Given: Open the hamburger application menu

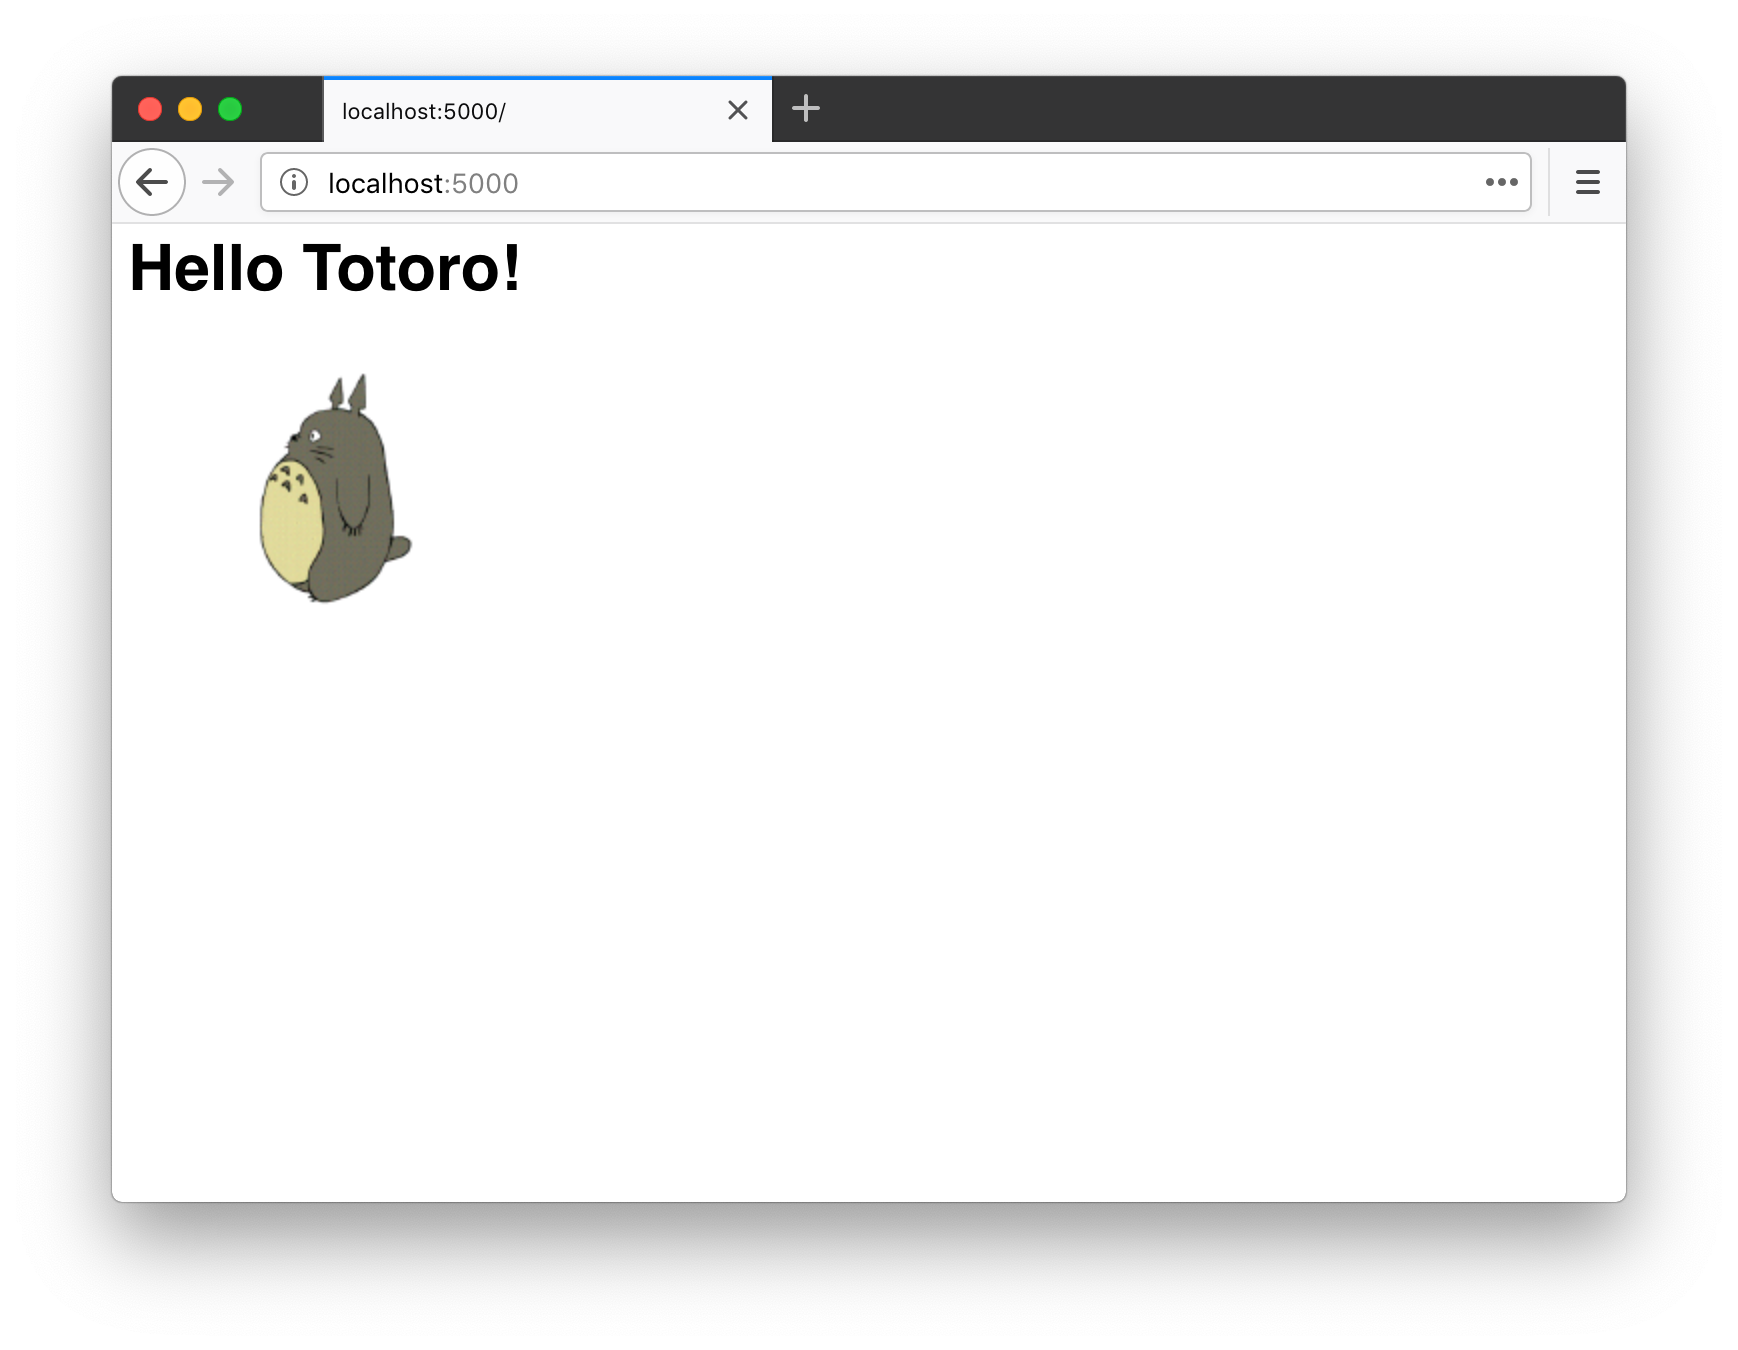Looking at the screenshot, I should [x=1587, y=182].
